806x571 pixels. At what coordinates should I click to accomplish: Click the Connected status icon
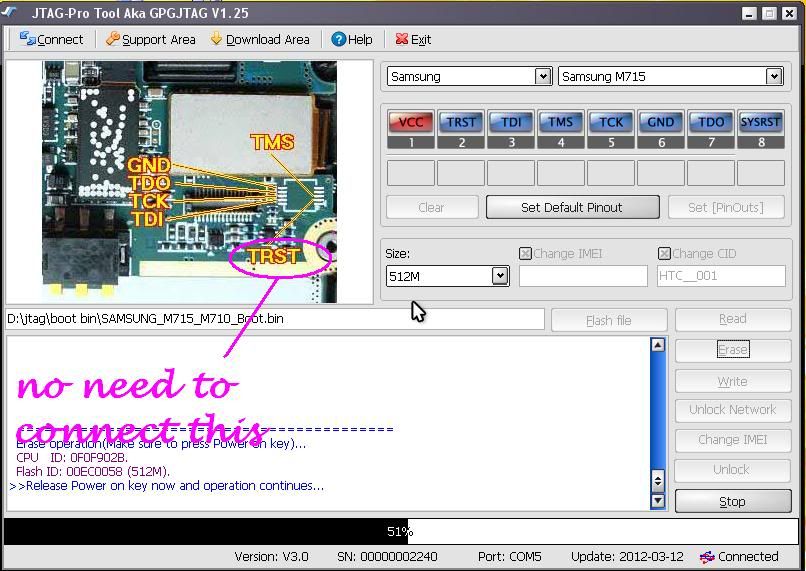pos(707,557)
